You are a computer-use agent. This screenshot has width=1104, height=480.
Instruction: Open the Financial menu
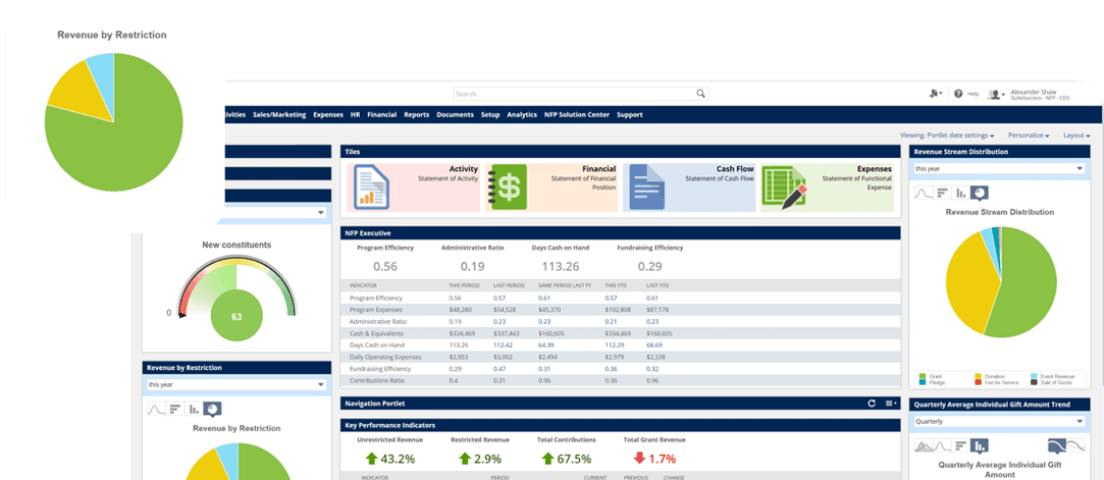click(x=382, y=115)
